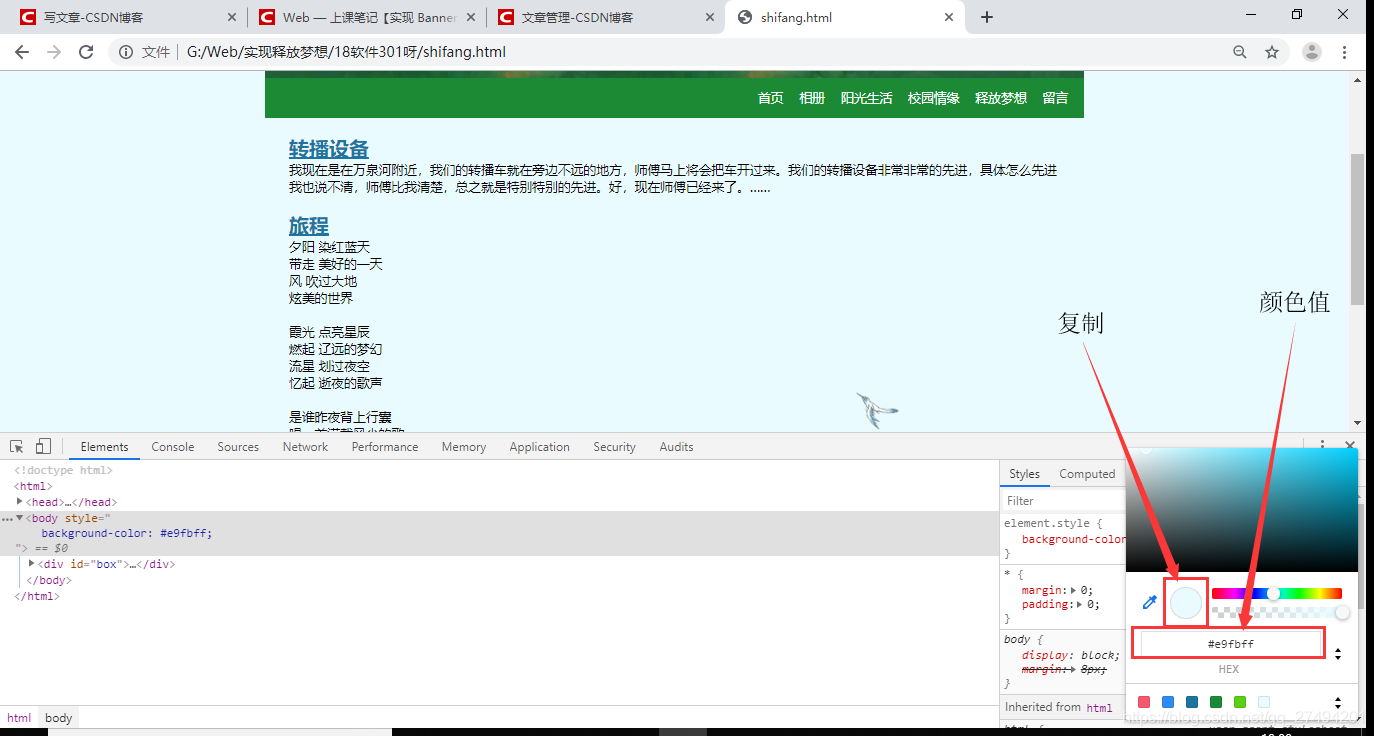Open the Application panel tab

point(539,447)
